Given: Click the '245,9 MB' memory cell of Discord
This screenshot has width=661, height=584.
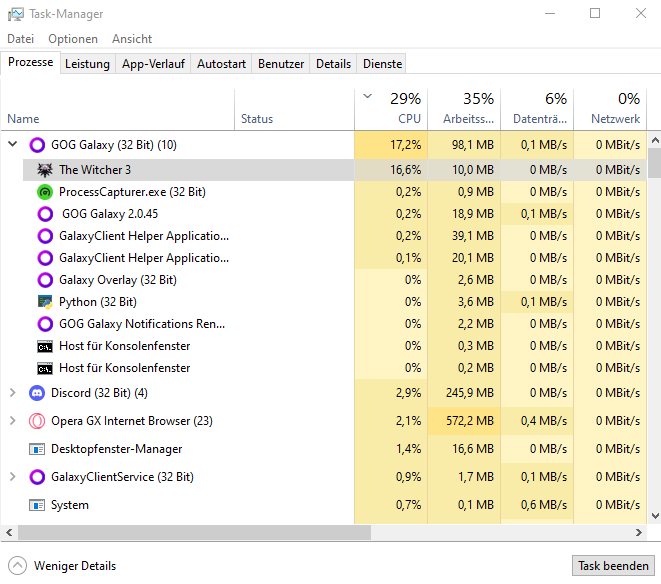Looking at the screenshot, I should 464,393.
